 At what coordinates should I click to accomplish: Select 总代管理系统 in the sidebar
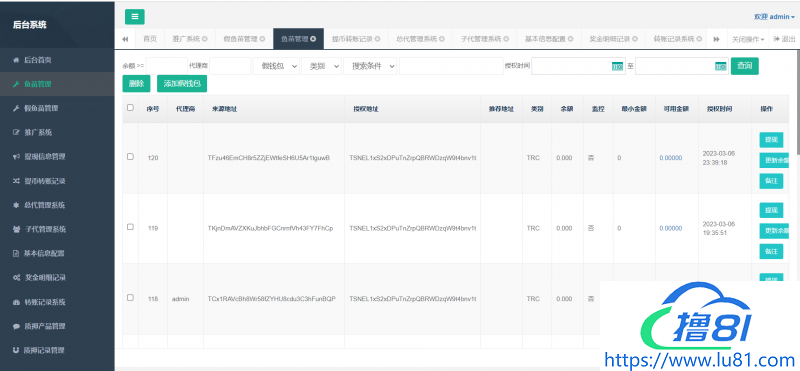[x=57, y=205]
